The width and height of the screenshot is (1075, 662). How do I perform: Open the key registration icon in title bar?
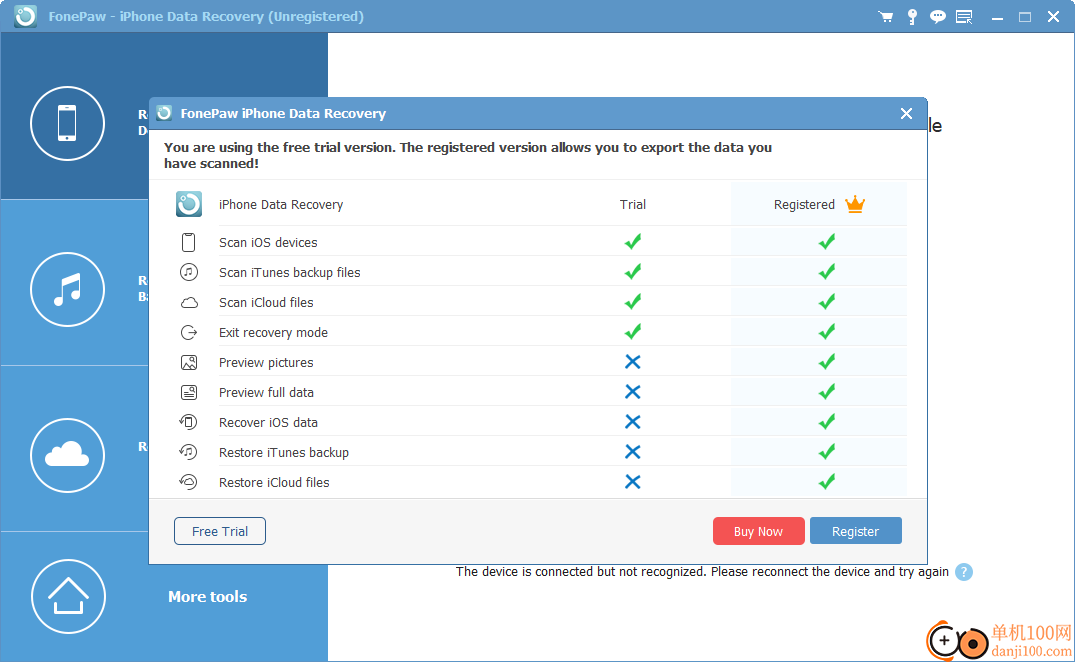click(912, 16)
